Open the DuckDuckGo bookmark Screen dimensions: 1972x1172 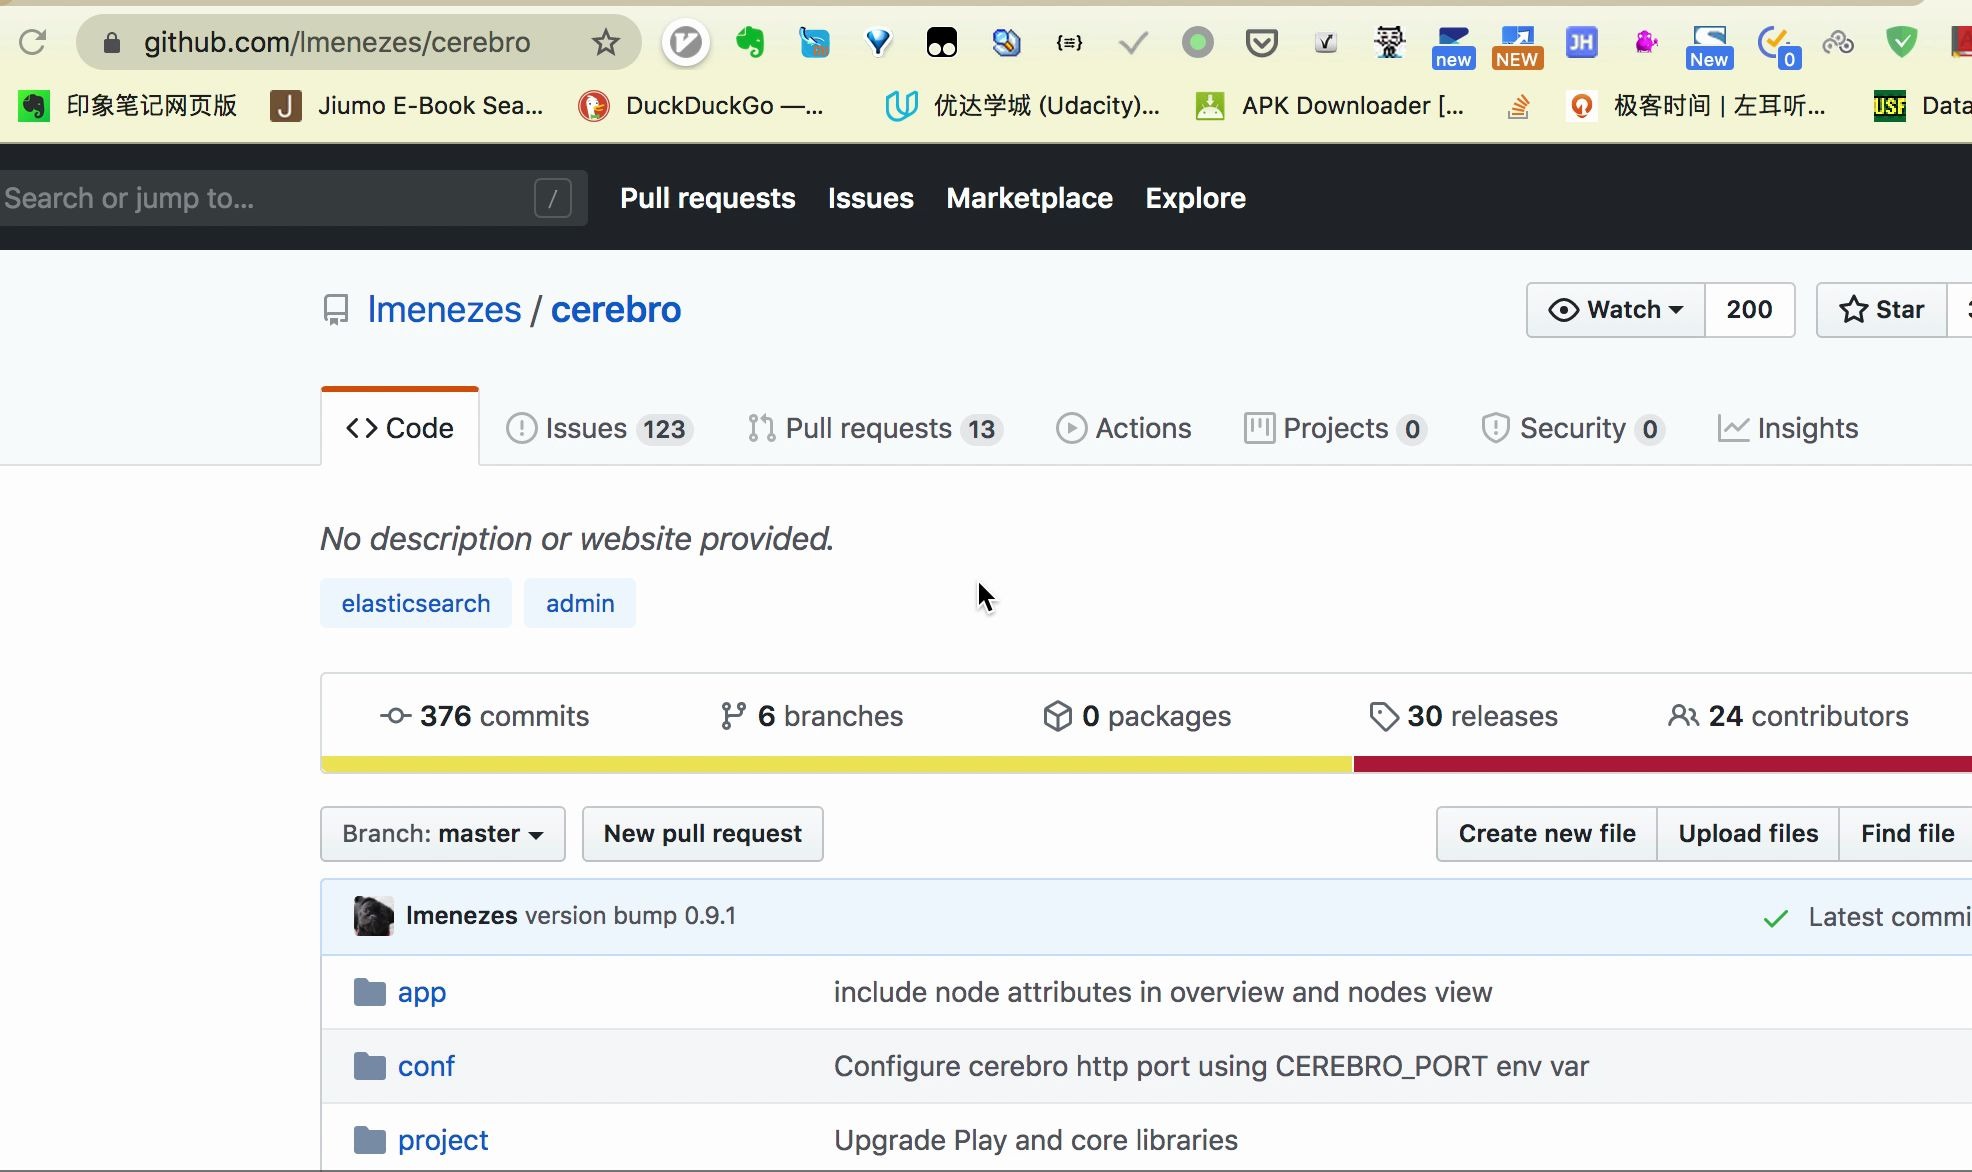[702, 105]
